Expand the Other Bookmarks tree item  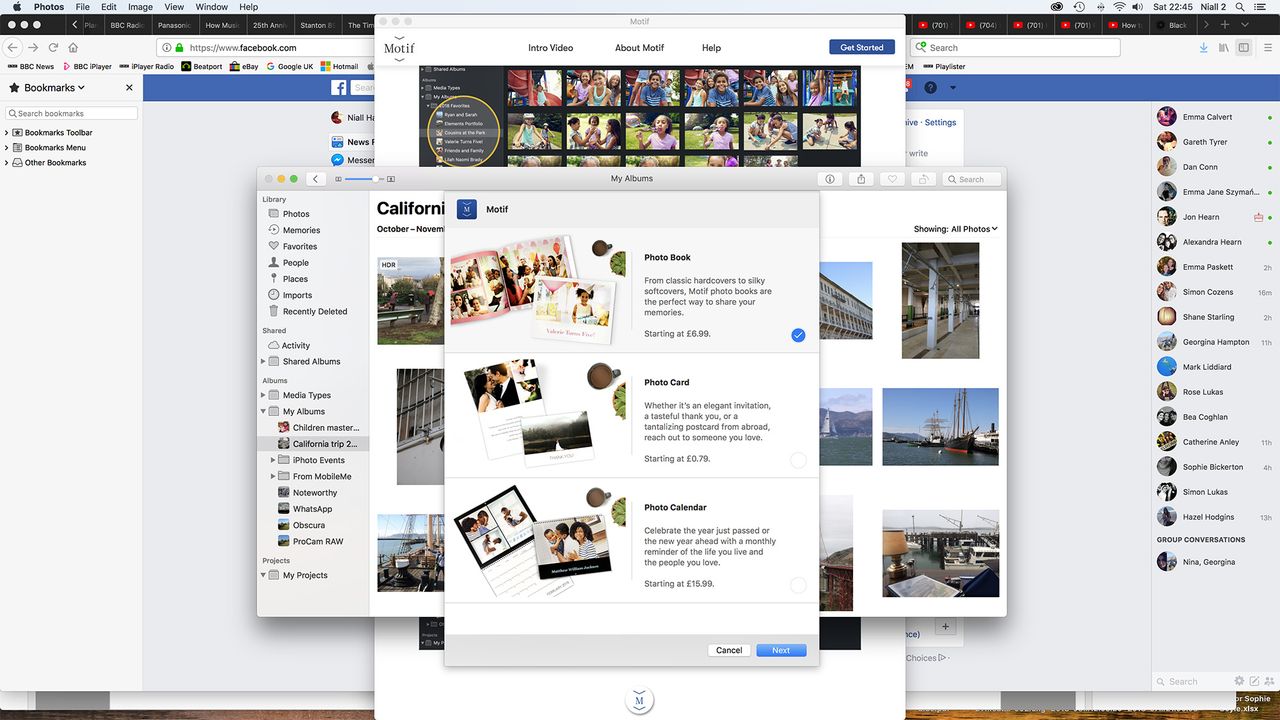pyautogui.click(x=7, y=163)
